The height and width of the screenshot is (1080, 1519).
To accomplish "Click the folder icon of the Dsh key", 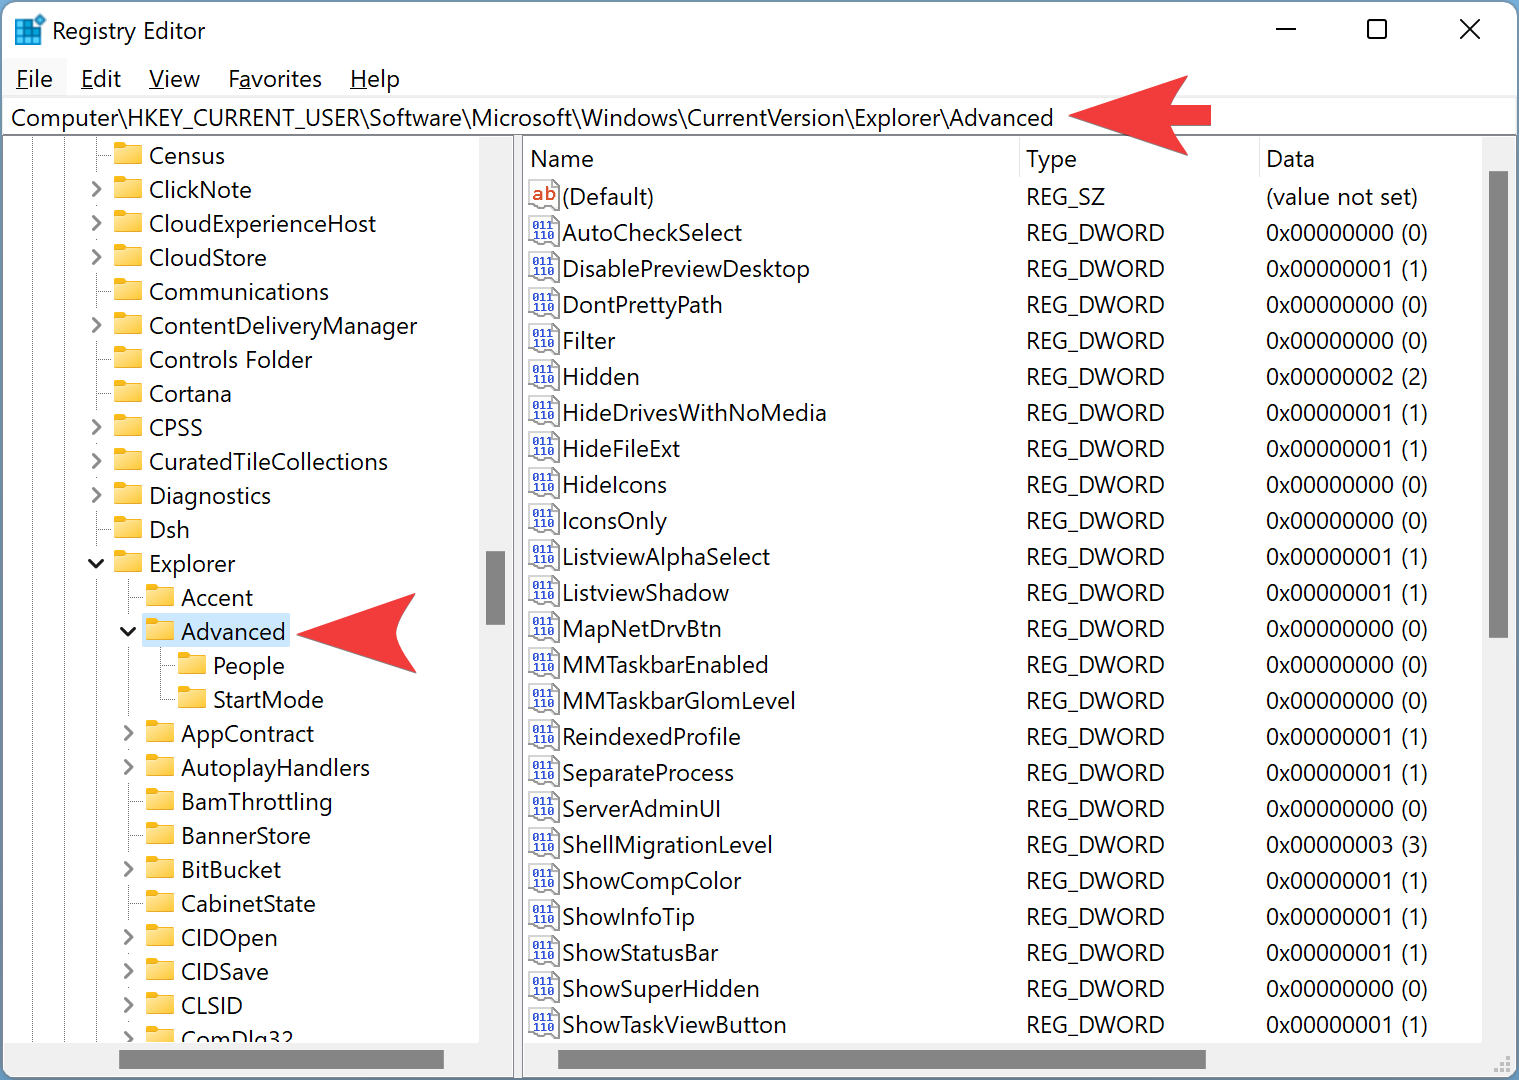I will click(x=128, y=528).
